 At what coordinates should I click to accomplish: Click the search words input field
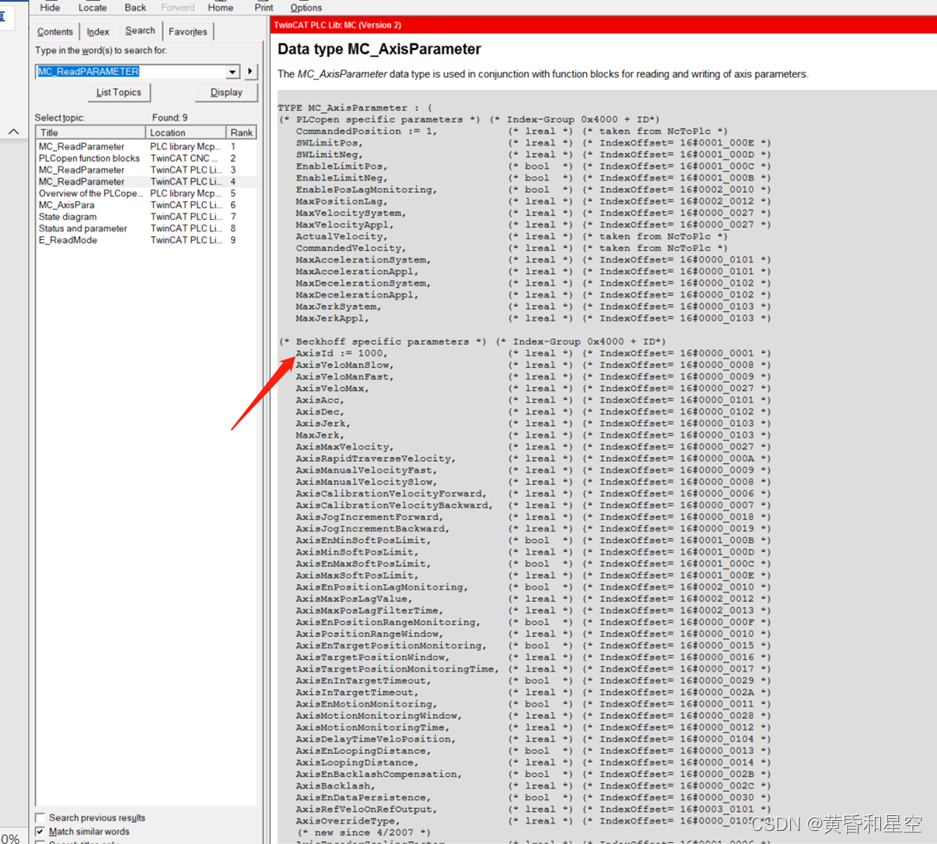point(131,72)
